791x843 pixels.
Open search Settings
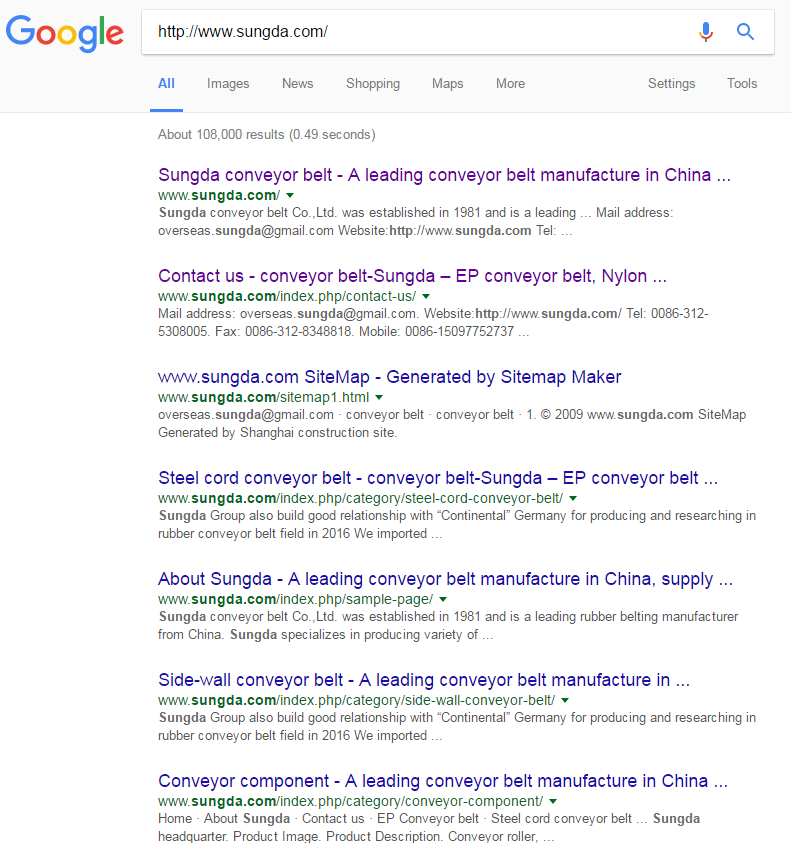click(671, 84)
